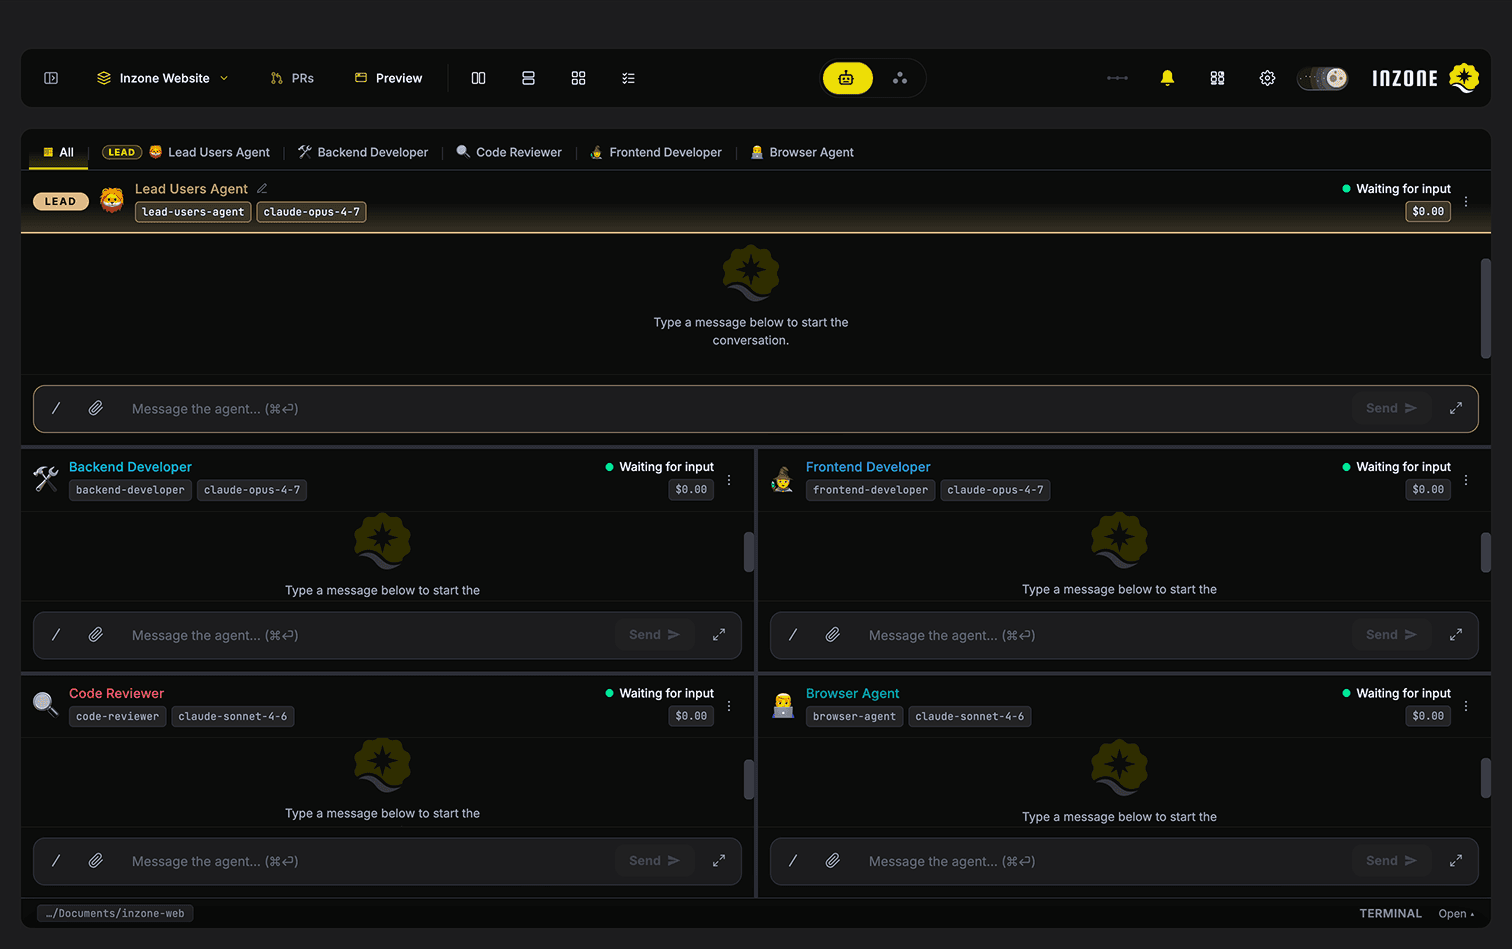Select the Browser Agent tab
Screen dimensions: 1512x949
(x=802, y=152)
